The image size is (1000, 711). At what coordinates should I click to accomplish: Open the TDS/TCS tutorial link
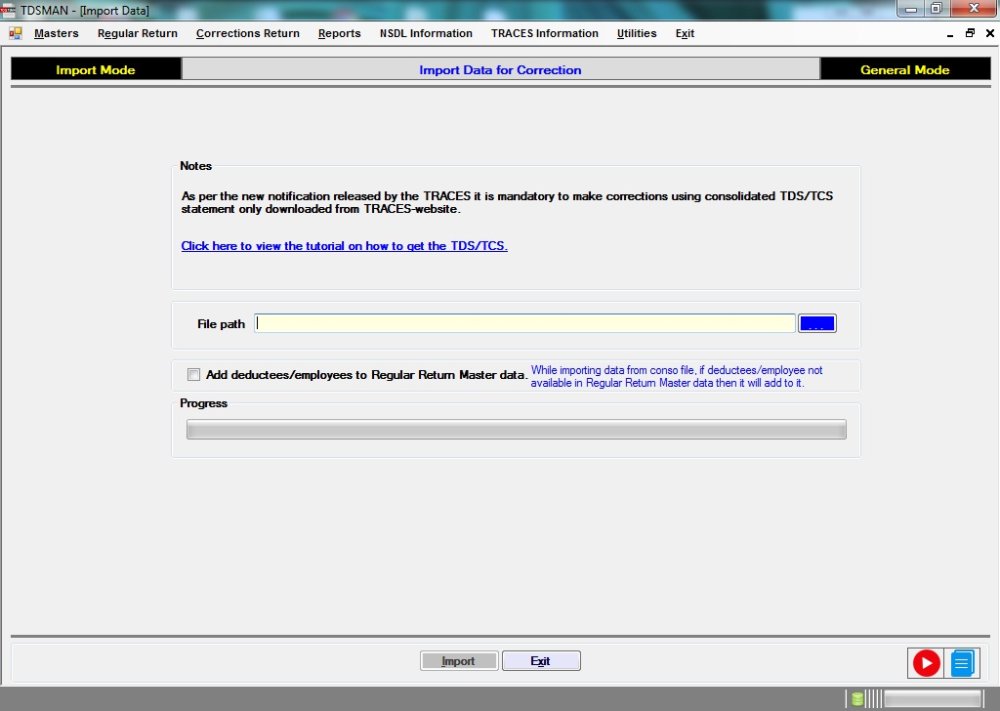pos(343,246)
